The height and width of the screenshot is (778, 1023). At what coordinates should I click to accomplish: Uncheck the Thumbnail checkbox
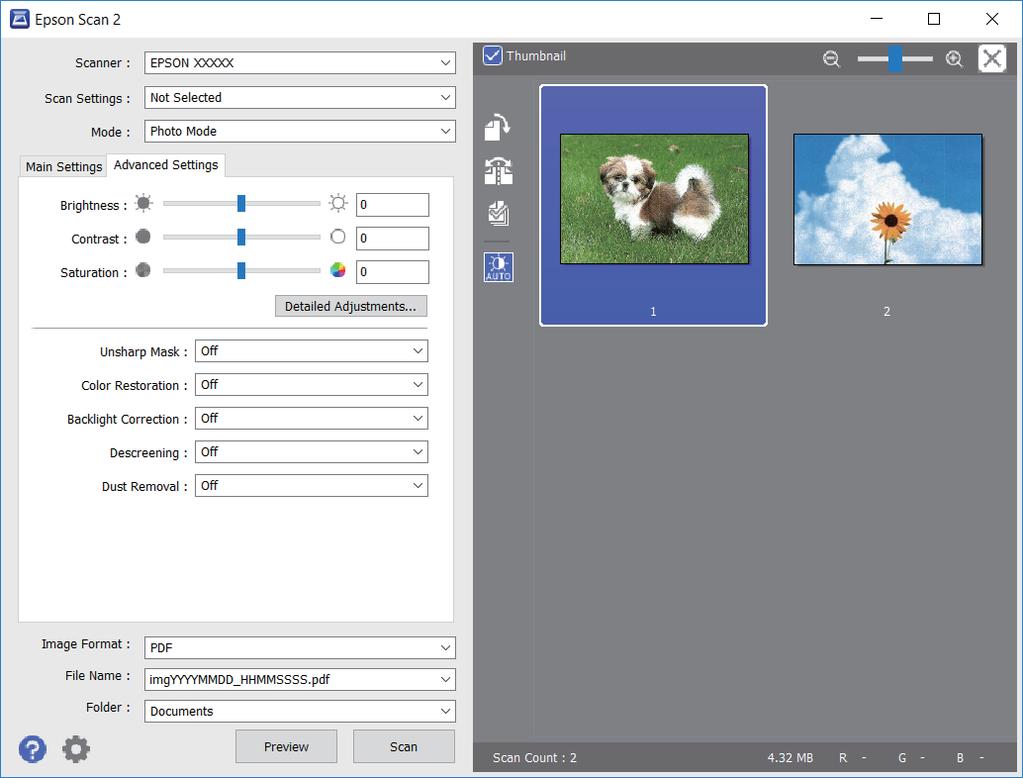493,55
